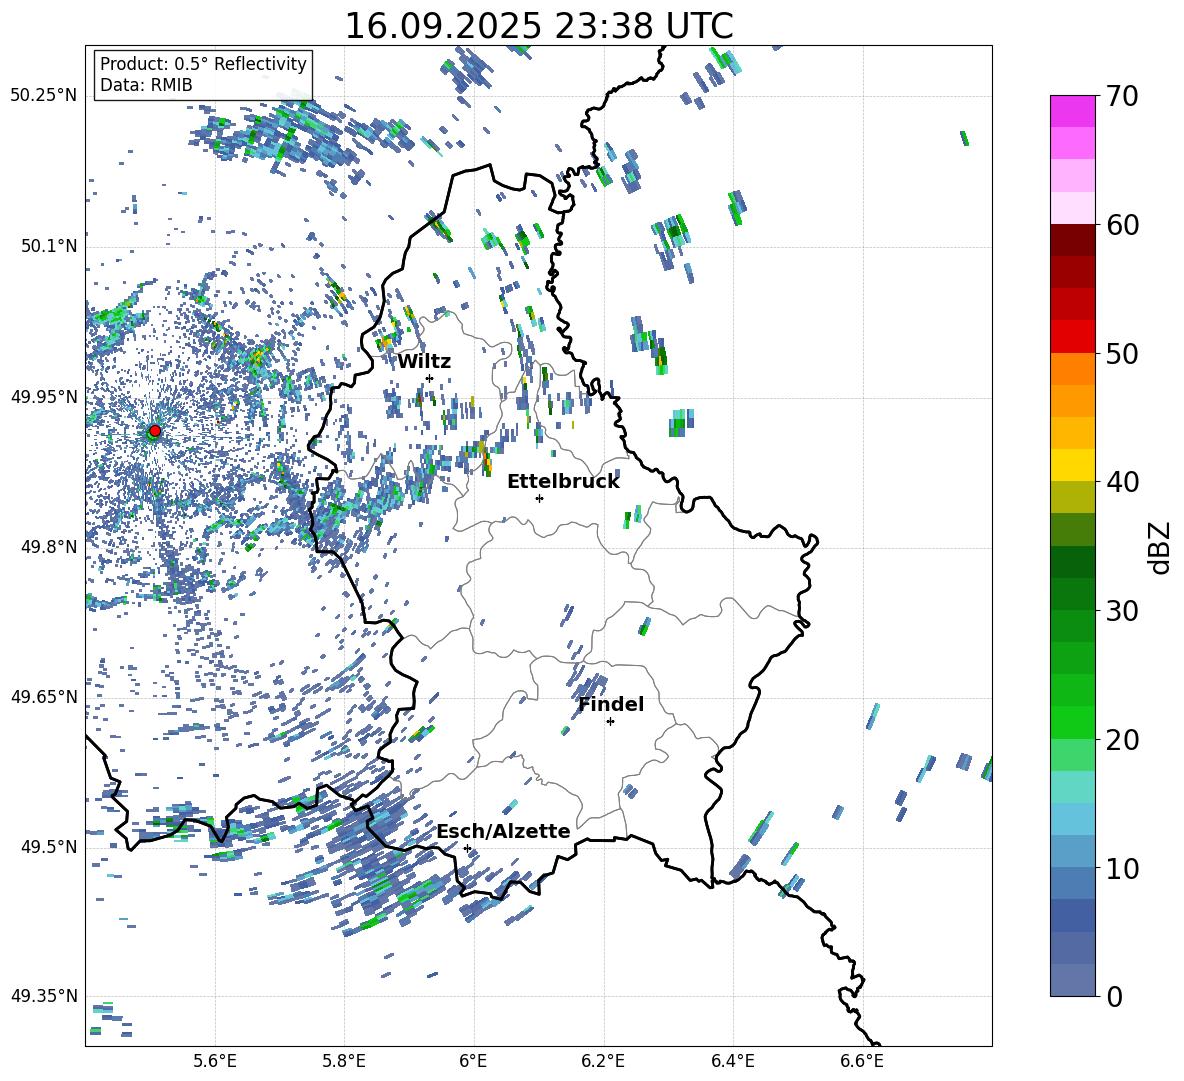
Task: Pick the magenta swatch at colorbar top
Action: pos(1073,111)
